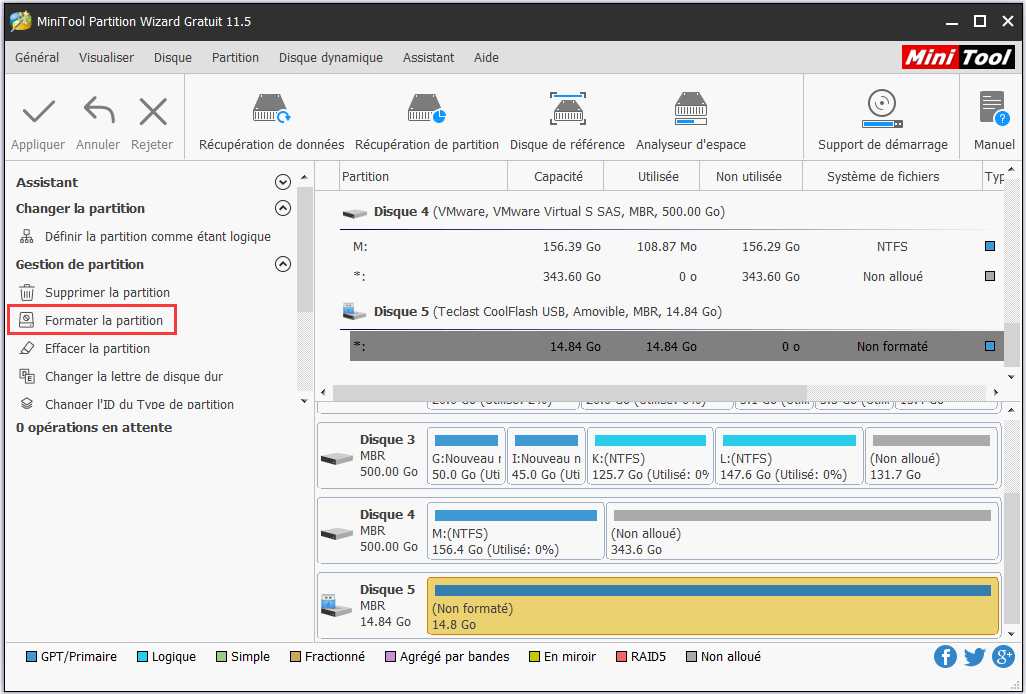Click Définir la partition comme étant logique
The width and height of the screenshot is (1026, 694).
click(158, 237)
